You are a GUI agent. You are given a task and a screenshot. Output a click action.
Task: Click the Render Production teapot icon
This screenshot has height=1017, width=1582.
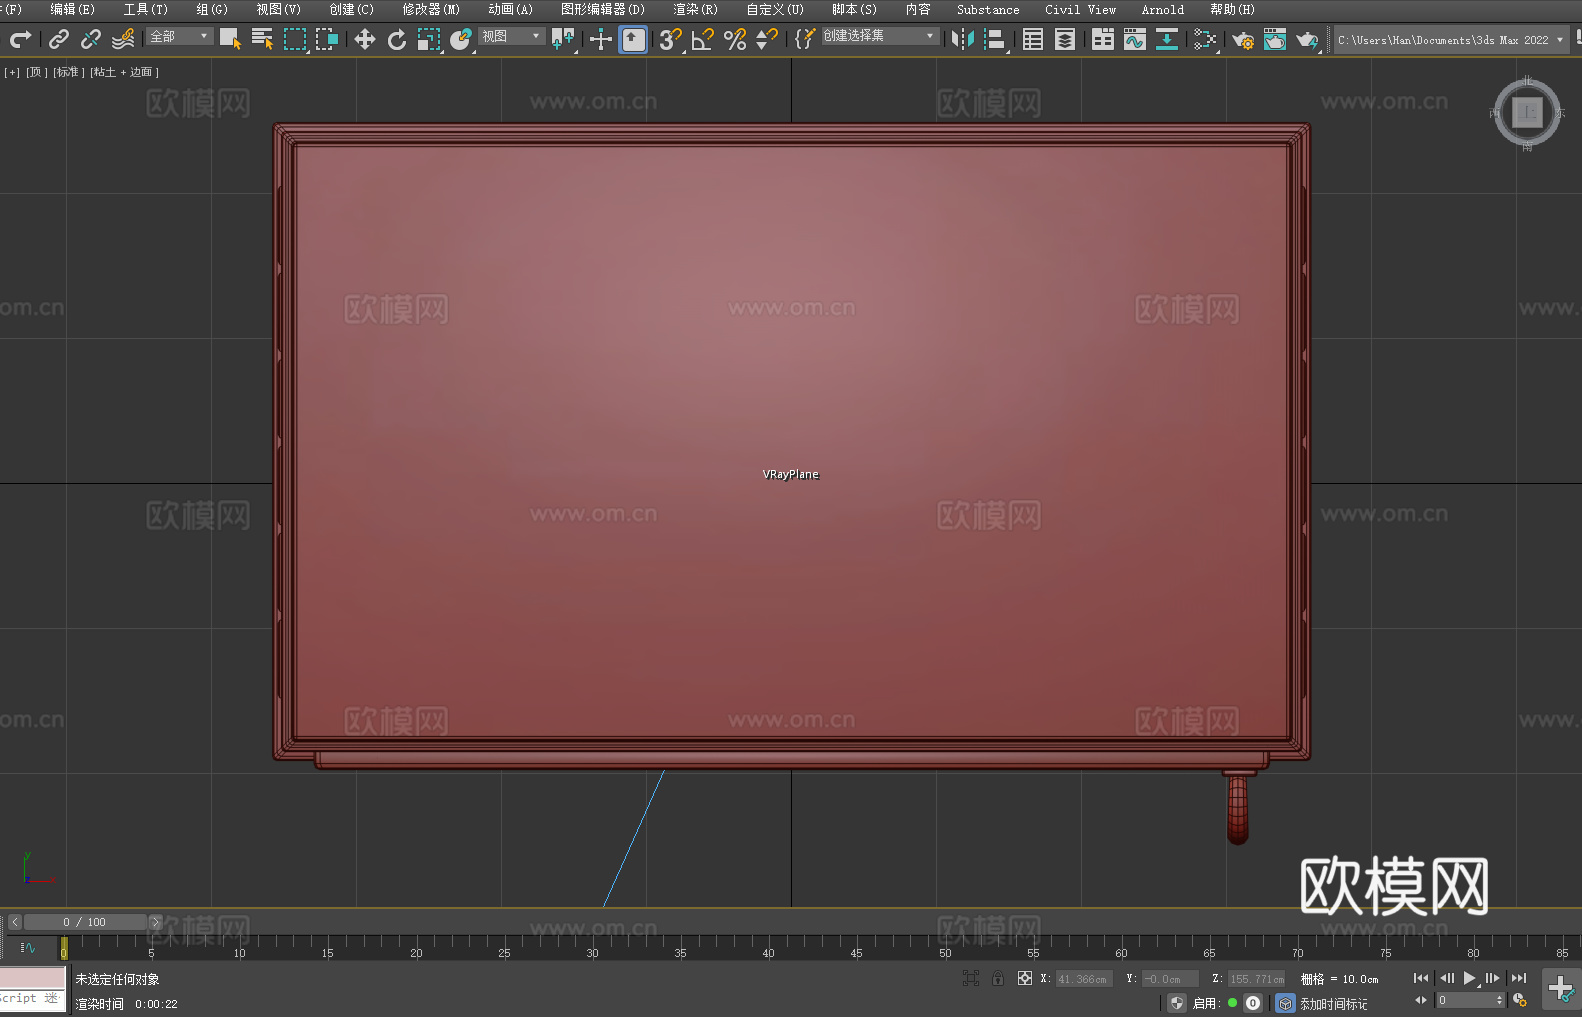point(1307,39)
